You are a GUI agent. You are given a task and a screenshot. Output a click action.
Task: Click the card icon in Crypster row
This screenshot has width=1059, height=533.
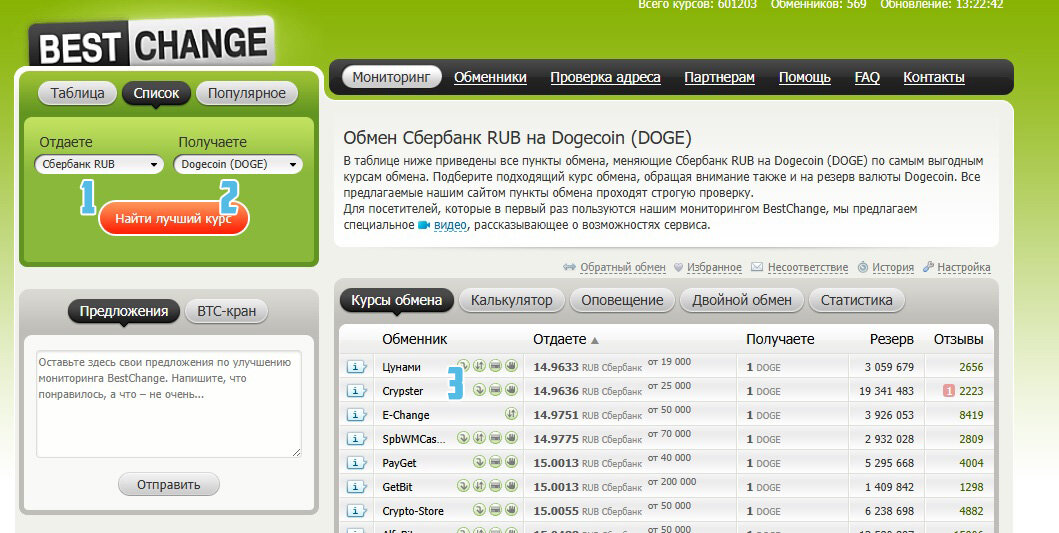pyautogui.click(x=495, y=390)
